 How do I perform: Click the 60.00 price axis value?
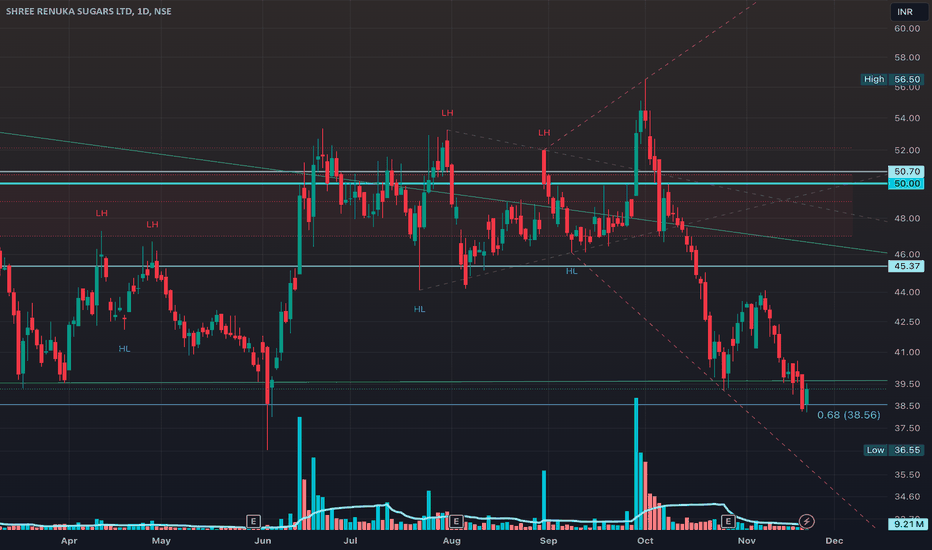[907, 29]
